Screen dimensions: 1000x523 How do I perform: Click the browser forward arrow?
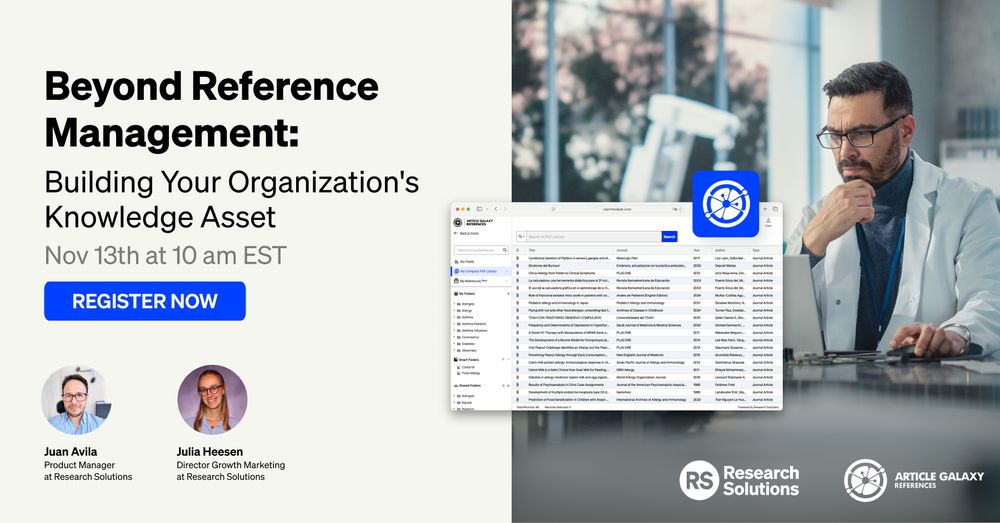coord(505,209)
